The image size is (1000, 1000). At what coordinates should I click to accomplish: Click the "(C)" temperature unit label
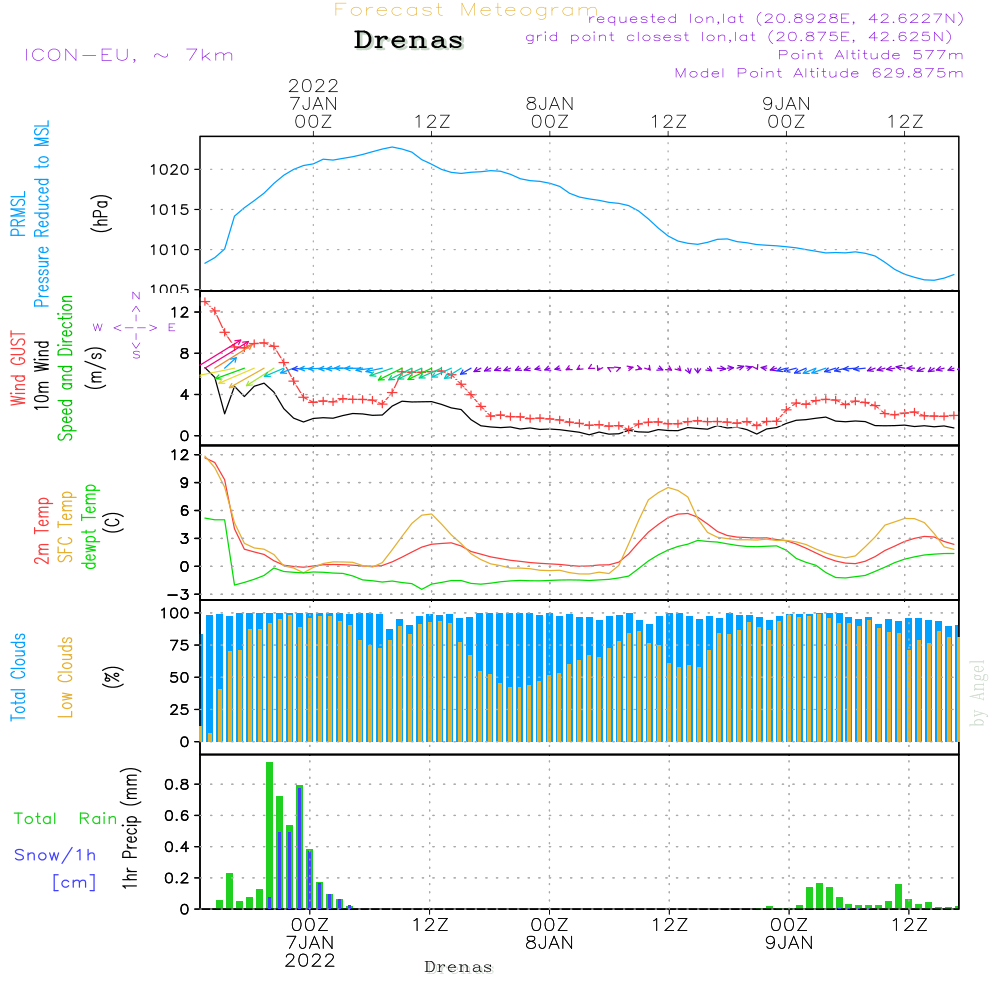point(114,522)
